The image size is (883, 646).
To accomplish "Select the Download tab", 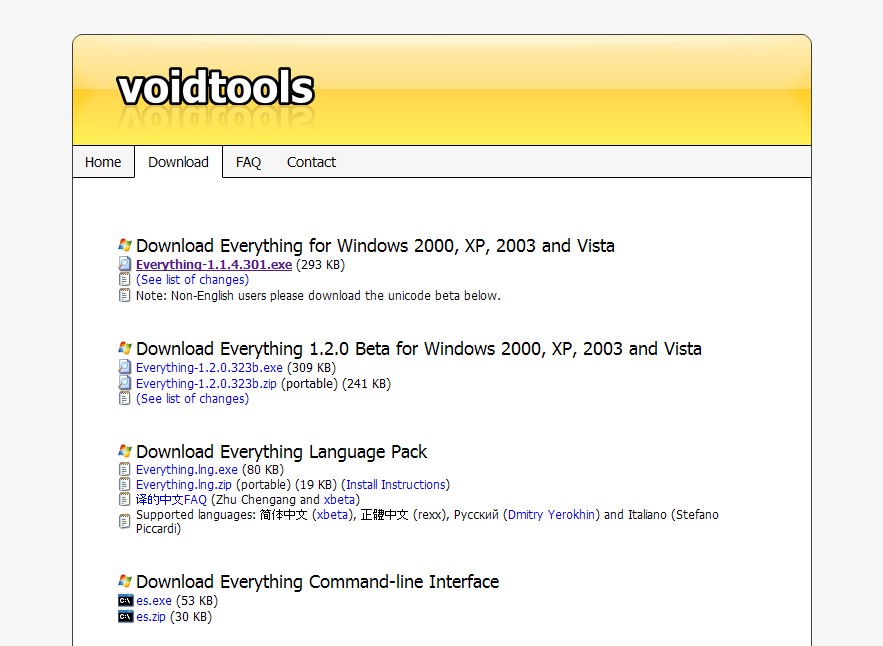I will click(179, 162).
